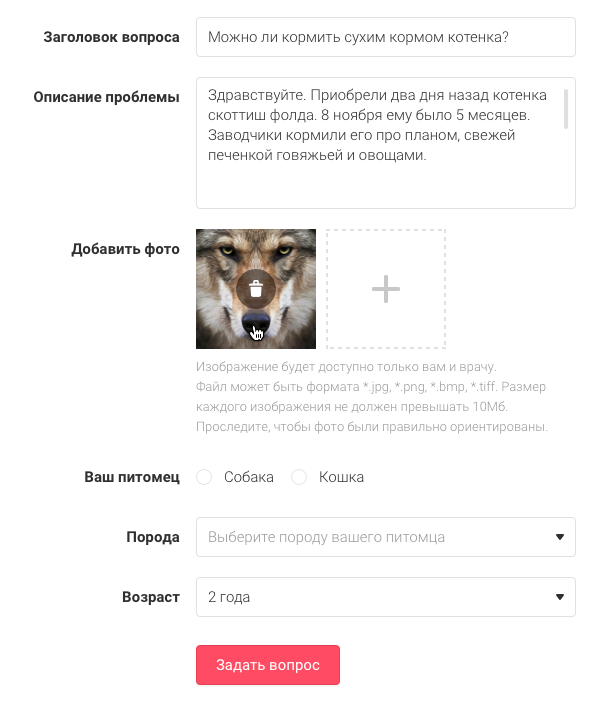
Task: Click the Описание проблемы field label
Action: (x=106, y=97)
